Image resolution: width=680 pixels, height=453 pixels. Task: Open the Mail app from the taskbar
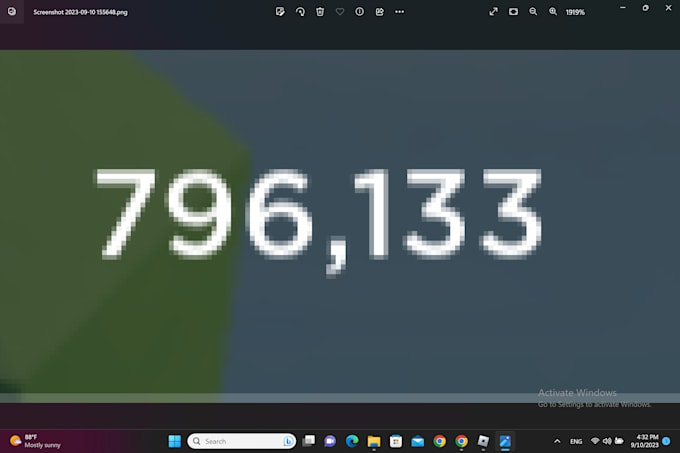pos(418,441)
